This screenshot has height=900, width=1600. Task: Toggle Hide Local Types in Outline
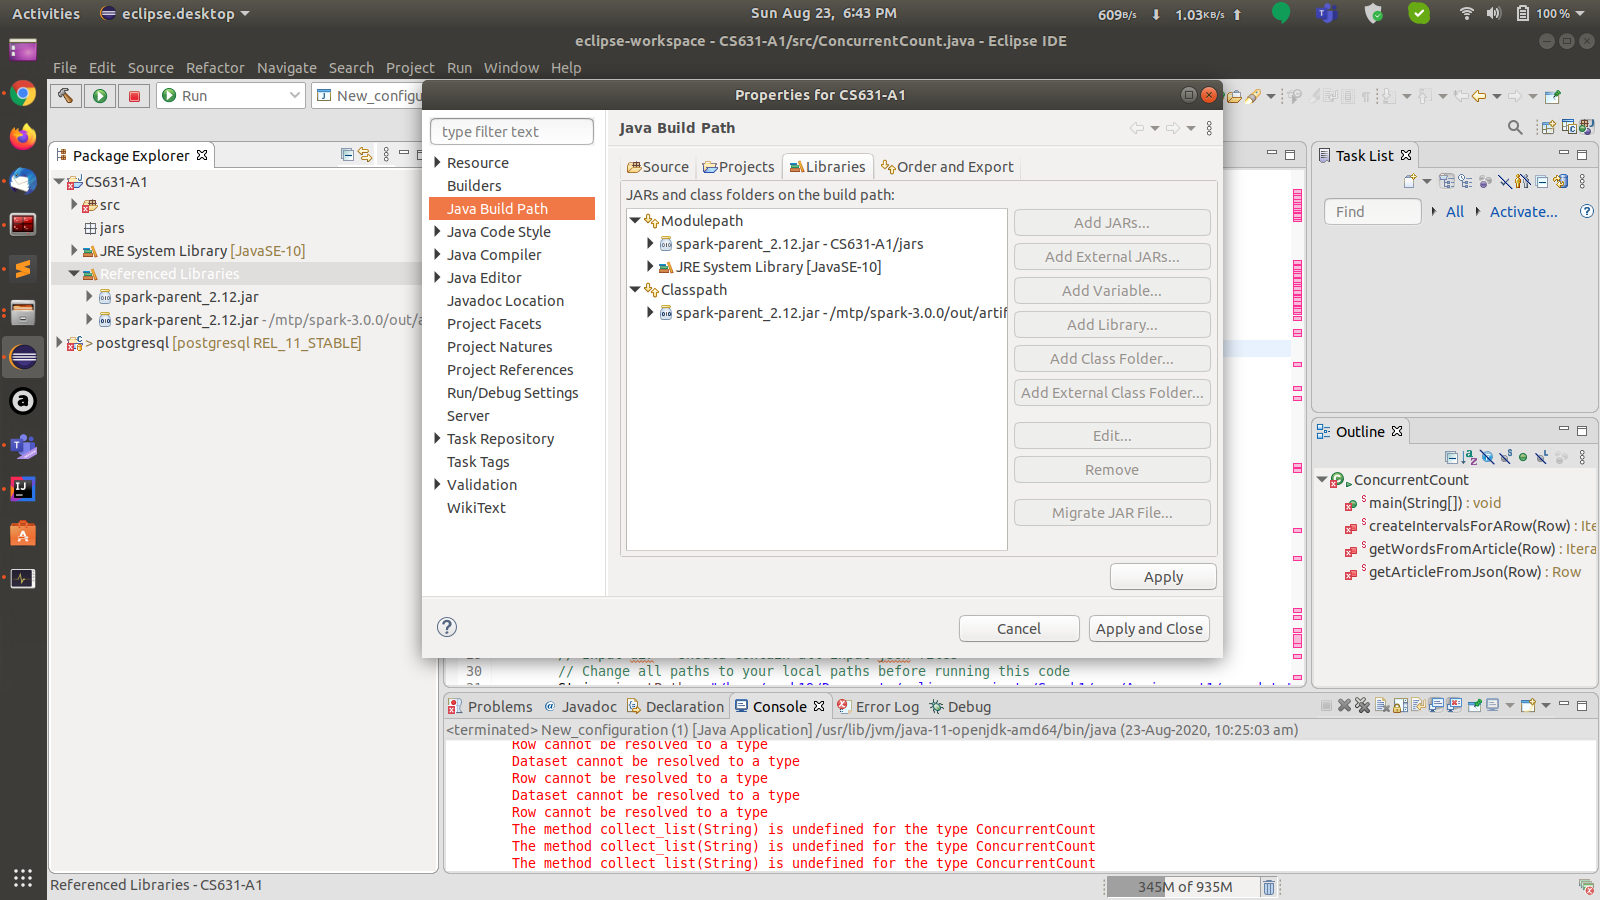click(x=1541, y=457)
